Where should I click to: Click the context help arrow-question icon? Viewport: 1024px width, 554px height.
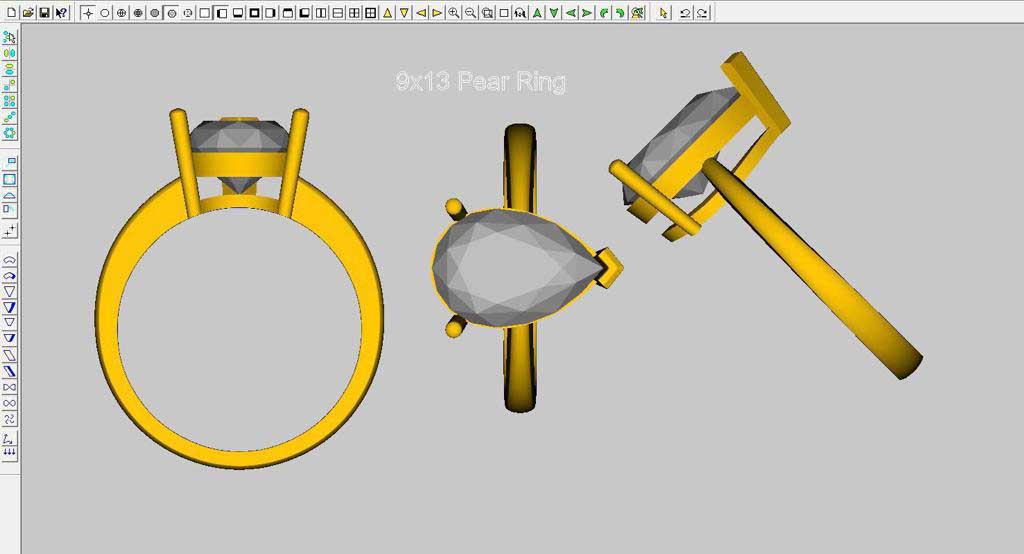coord(61,12)
